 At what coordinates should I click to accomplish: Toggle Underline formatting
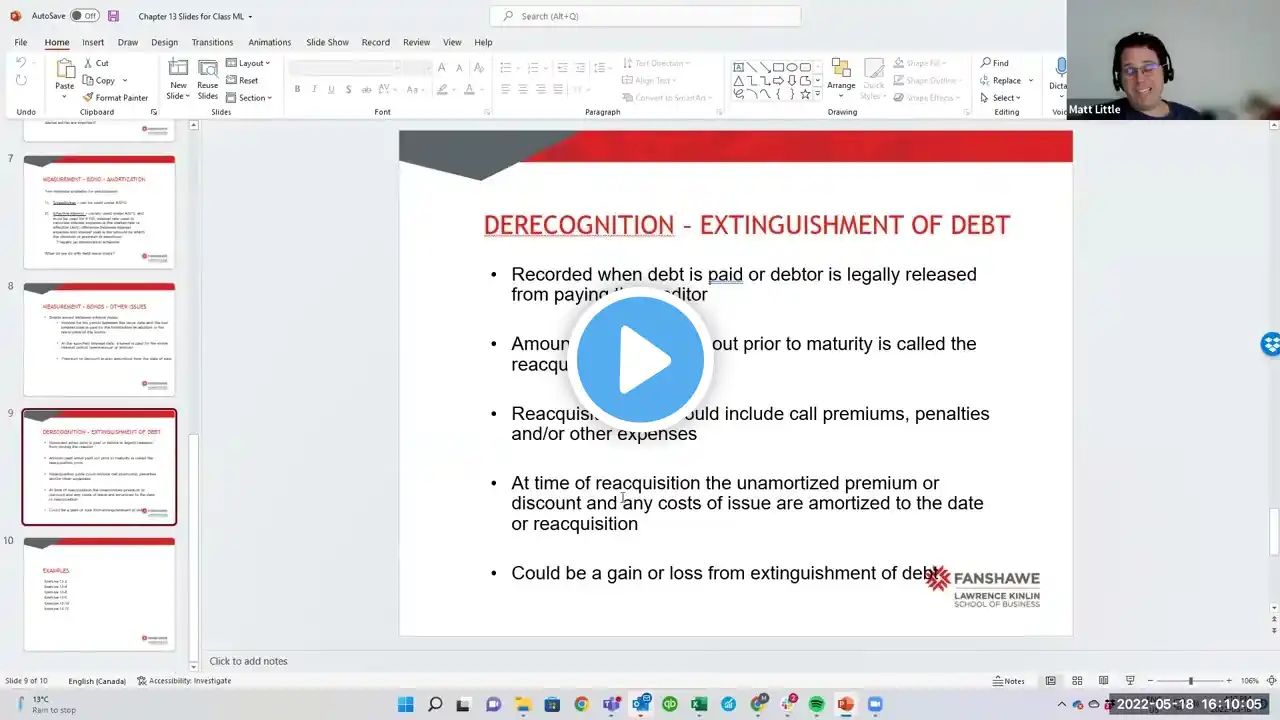(x=331, y=89)
